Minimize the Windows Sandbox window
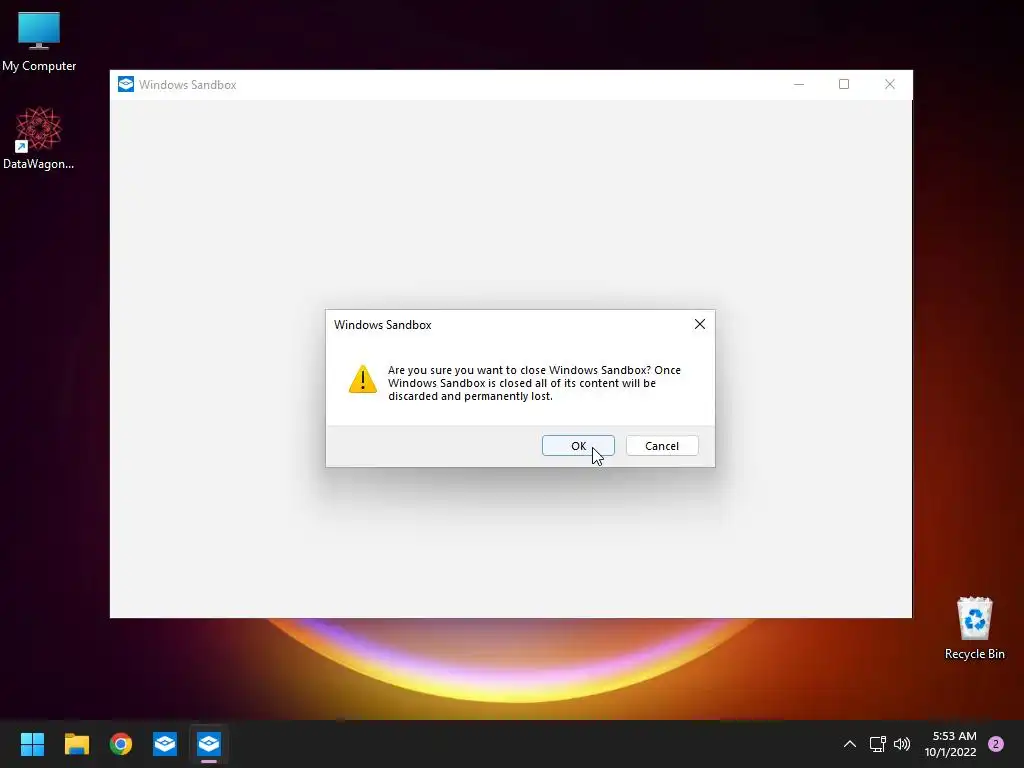1024x768 pixels. 799,84
